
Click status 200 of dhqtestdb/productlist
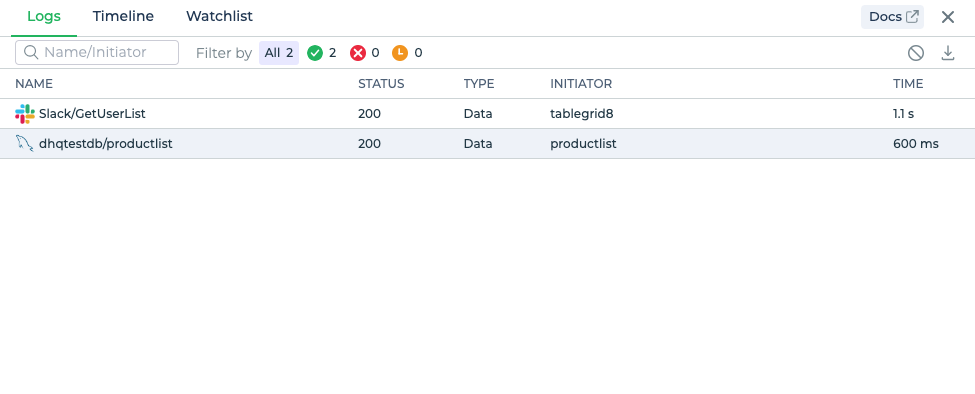click(369, 144)
